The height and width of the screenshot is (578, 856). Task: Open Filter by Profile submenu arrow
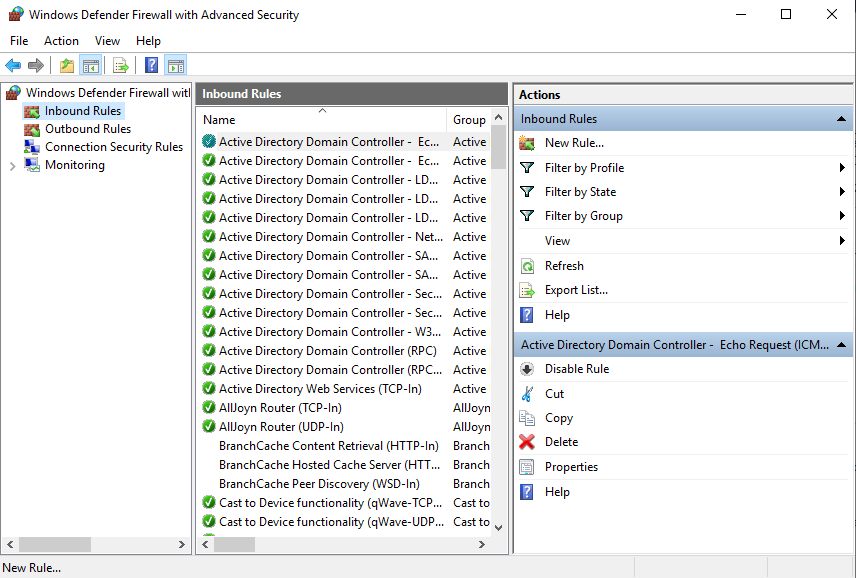click(x=843, y=168)
